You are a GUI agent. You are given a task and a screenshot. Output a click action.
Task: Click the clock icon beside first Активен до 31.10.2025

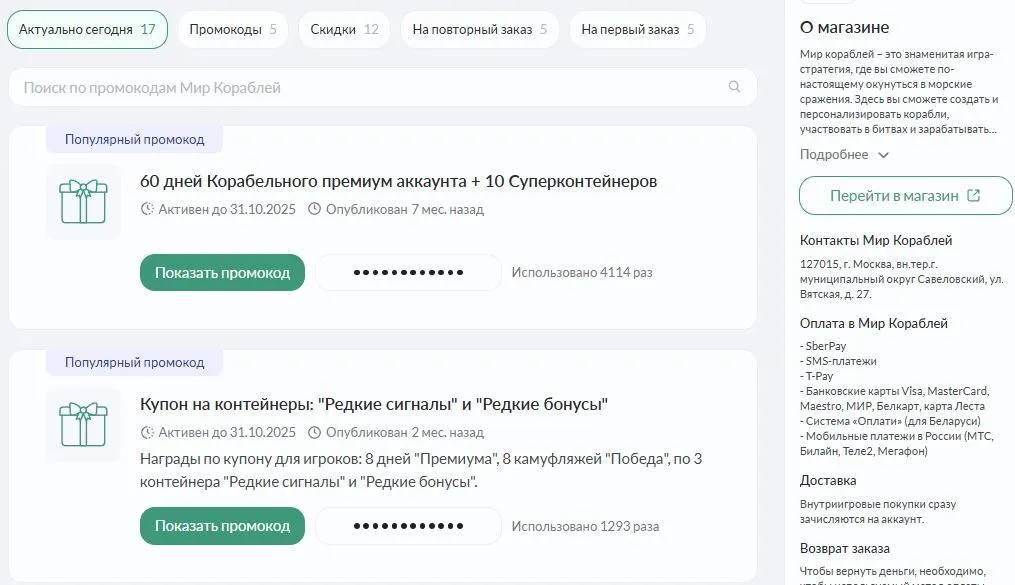coord(148,209)
